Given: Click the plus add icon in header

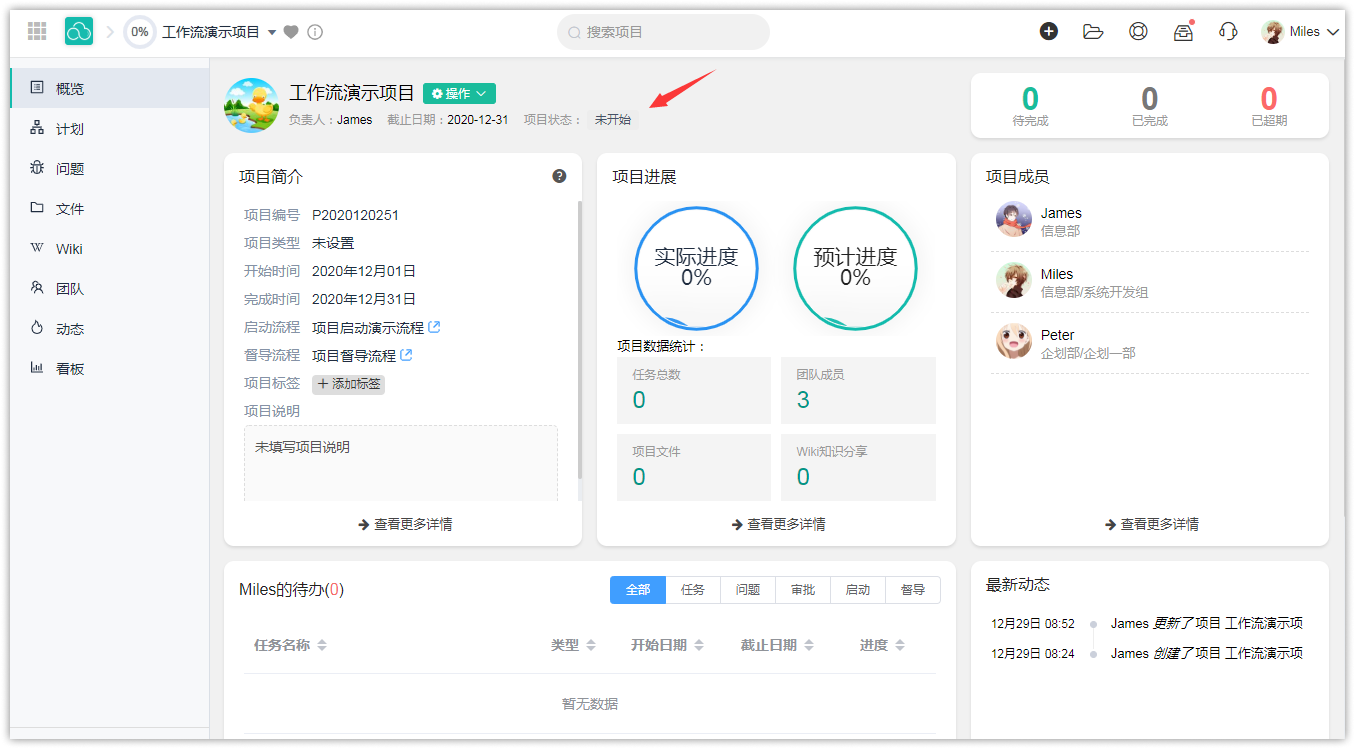Looking at the screenshot, I should point(1049,31).
